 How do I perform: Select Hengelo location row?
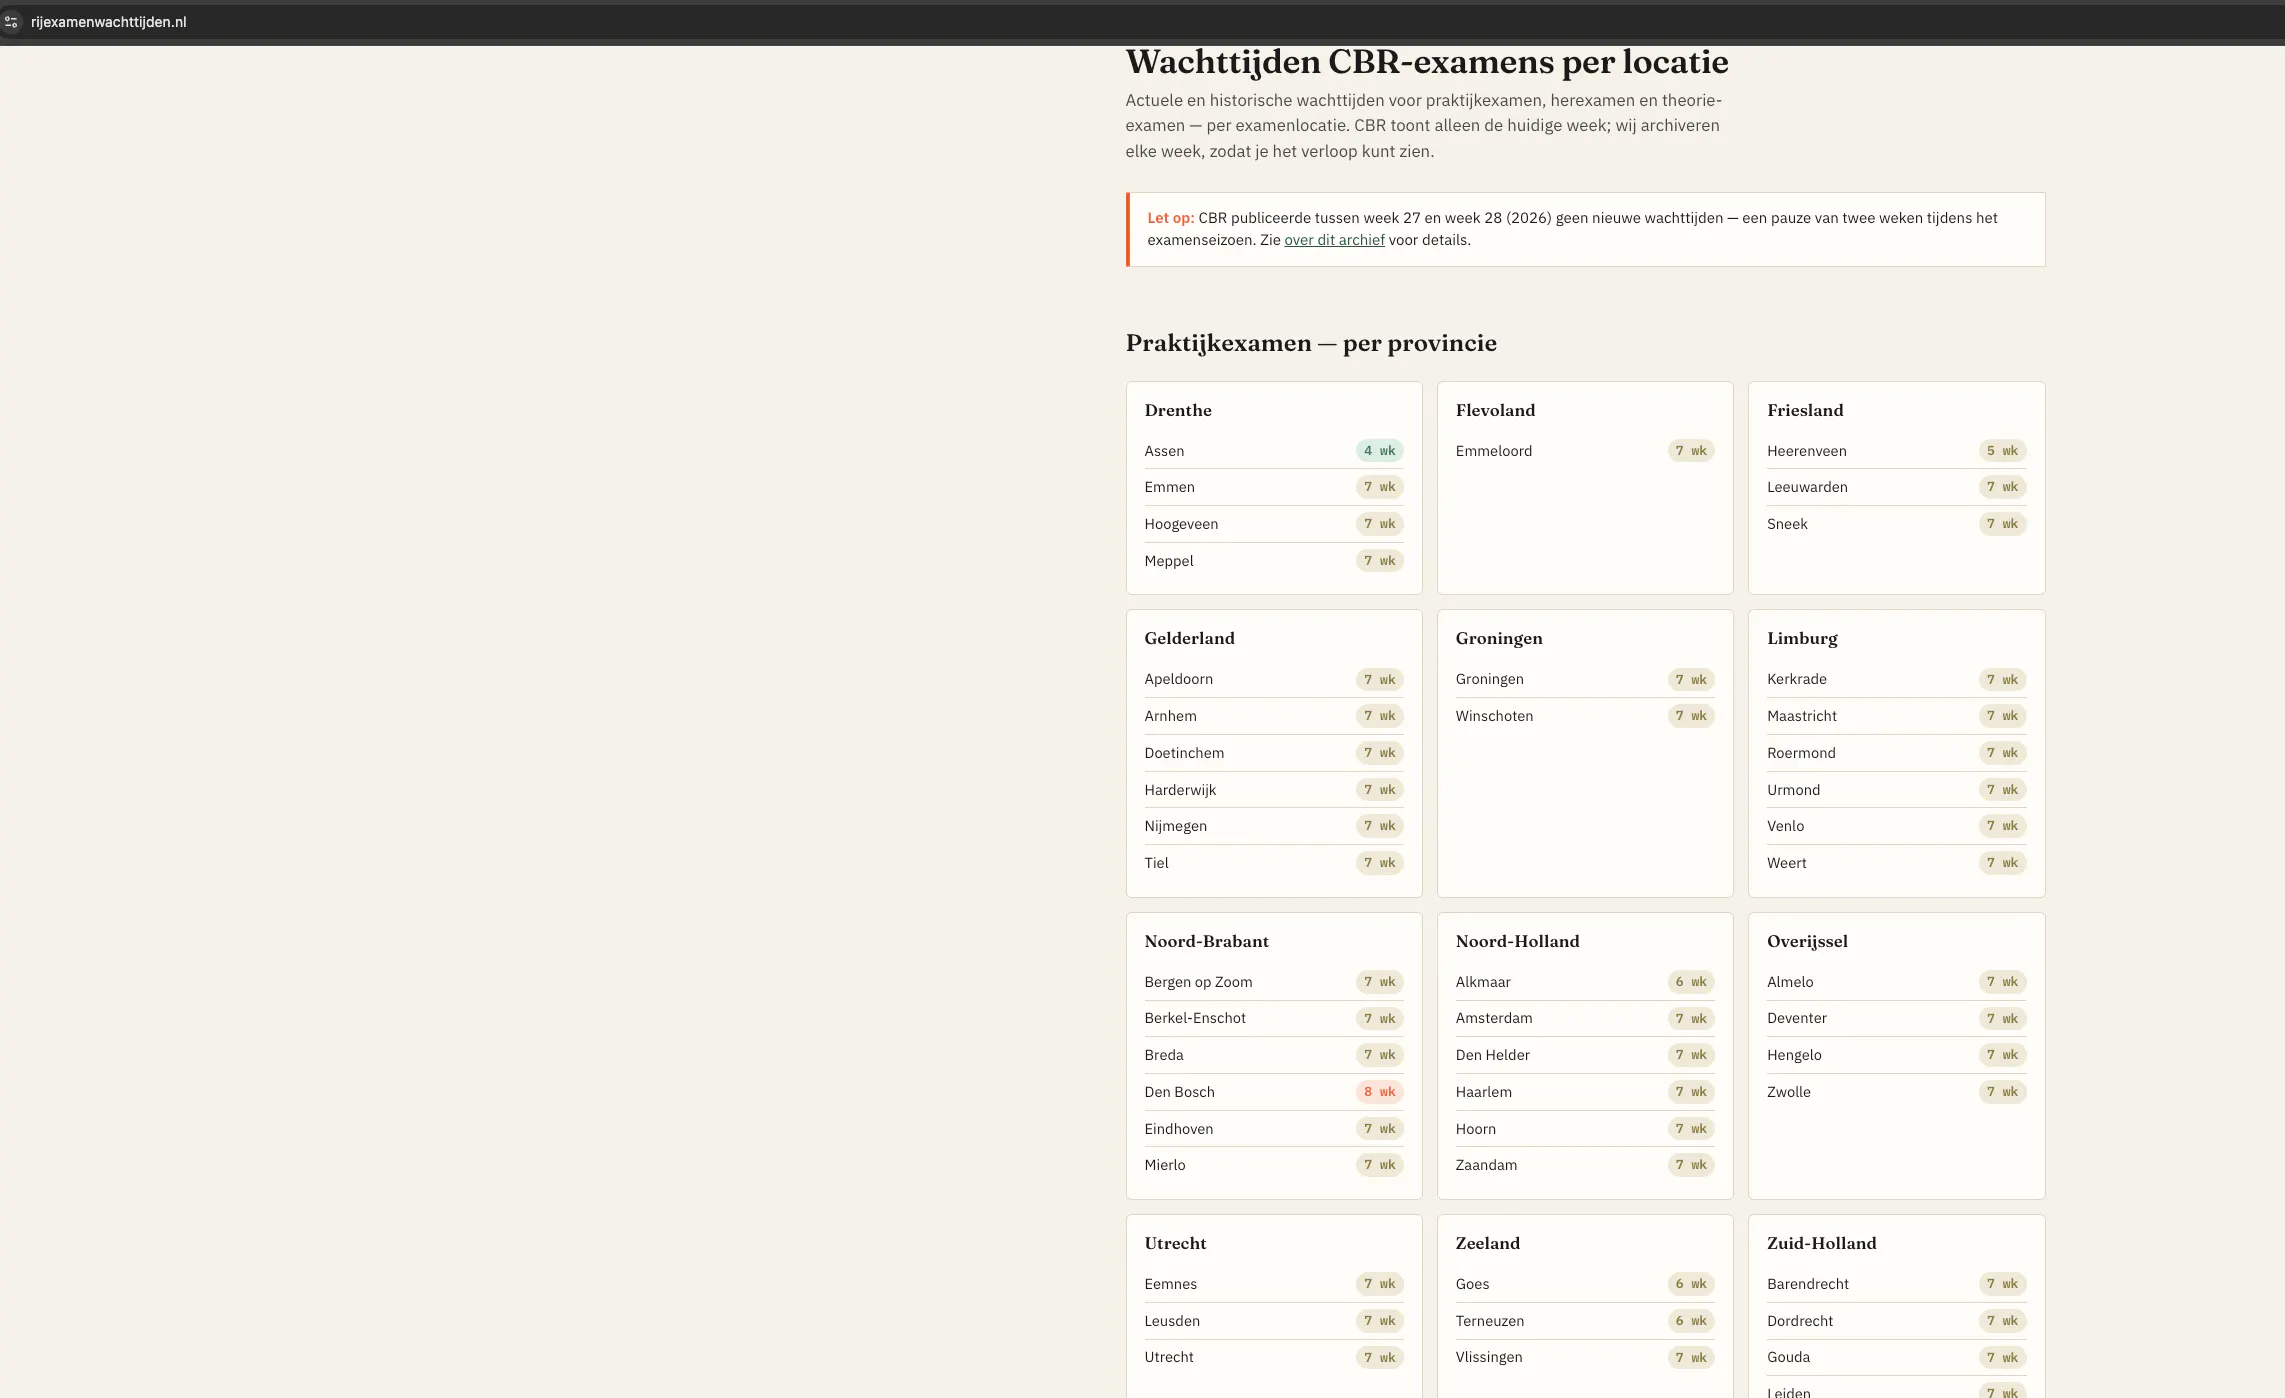pyautogui.click(x=1896, y=1055)
